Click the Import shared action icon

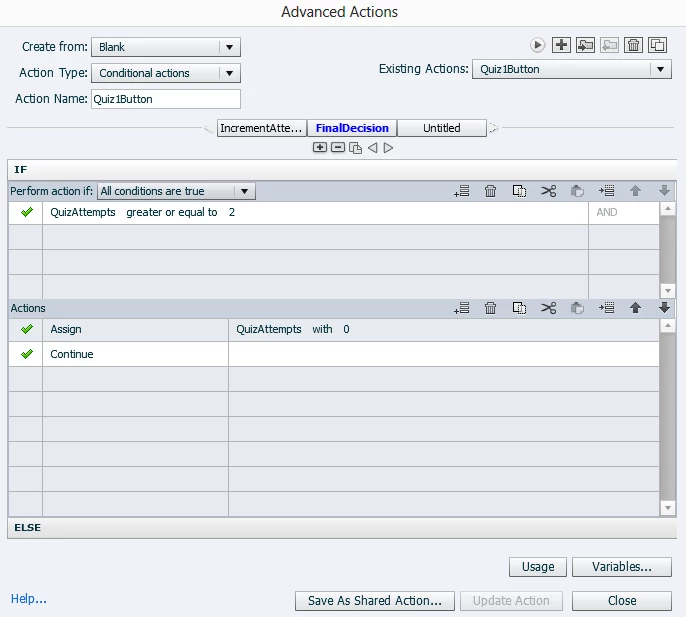click(x=585, y=45)
